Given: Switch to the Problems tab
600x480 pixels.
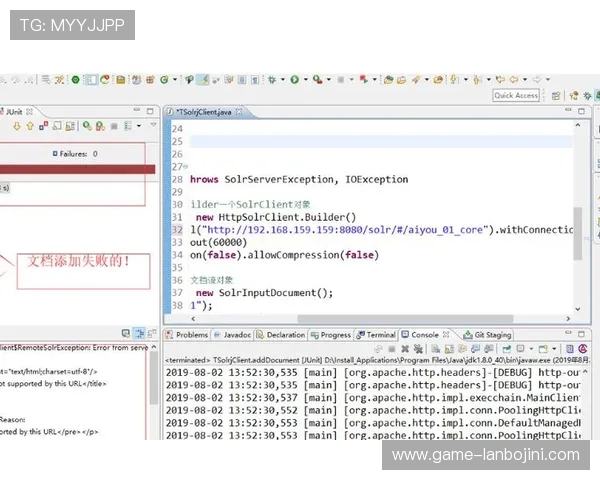Looking at the screenshot, I should tap(191, 335).
